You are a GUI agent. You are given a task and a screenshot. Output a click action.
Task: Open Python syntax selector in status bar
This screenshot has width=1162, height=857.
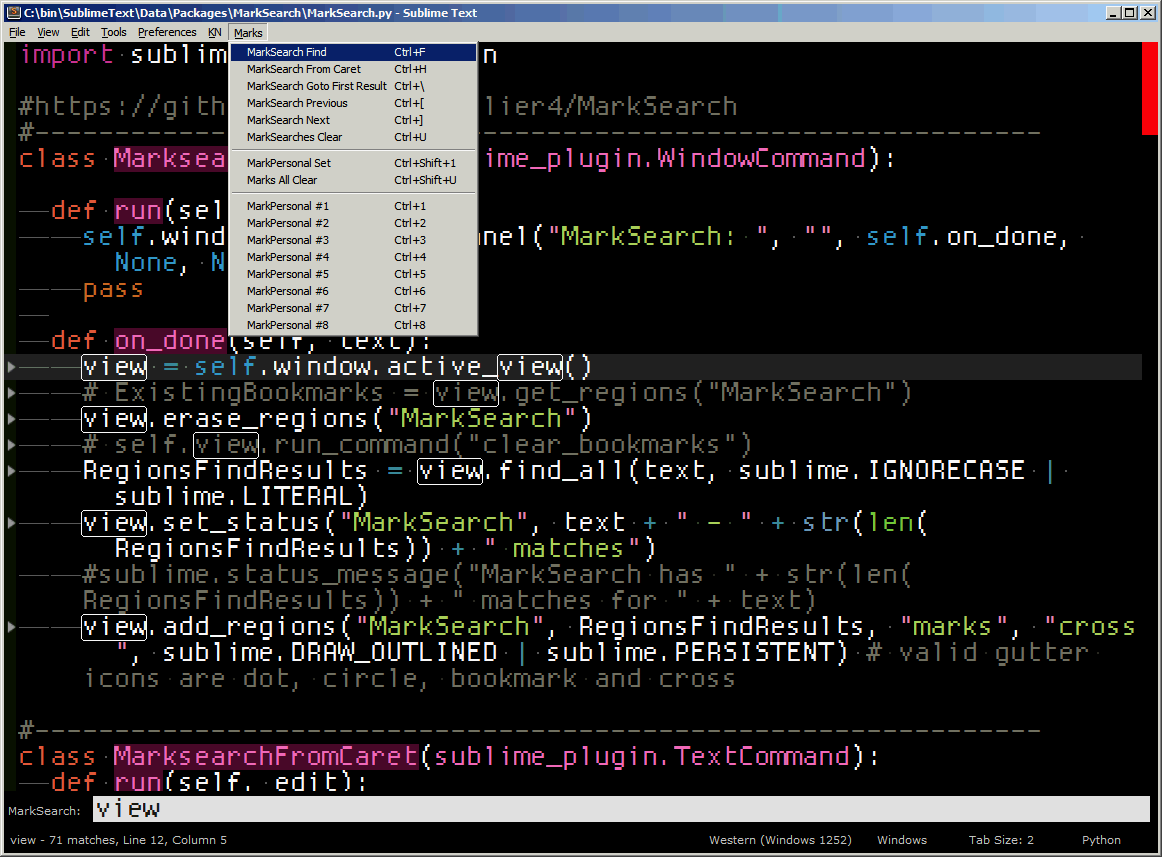(x=1100, y=840)
